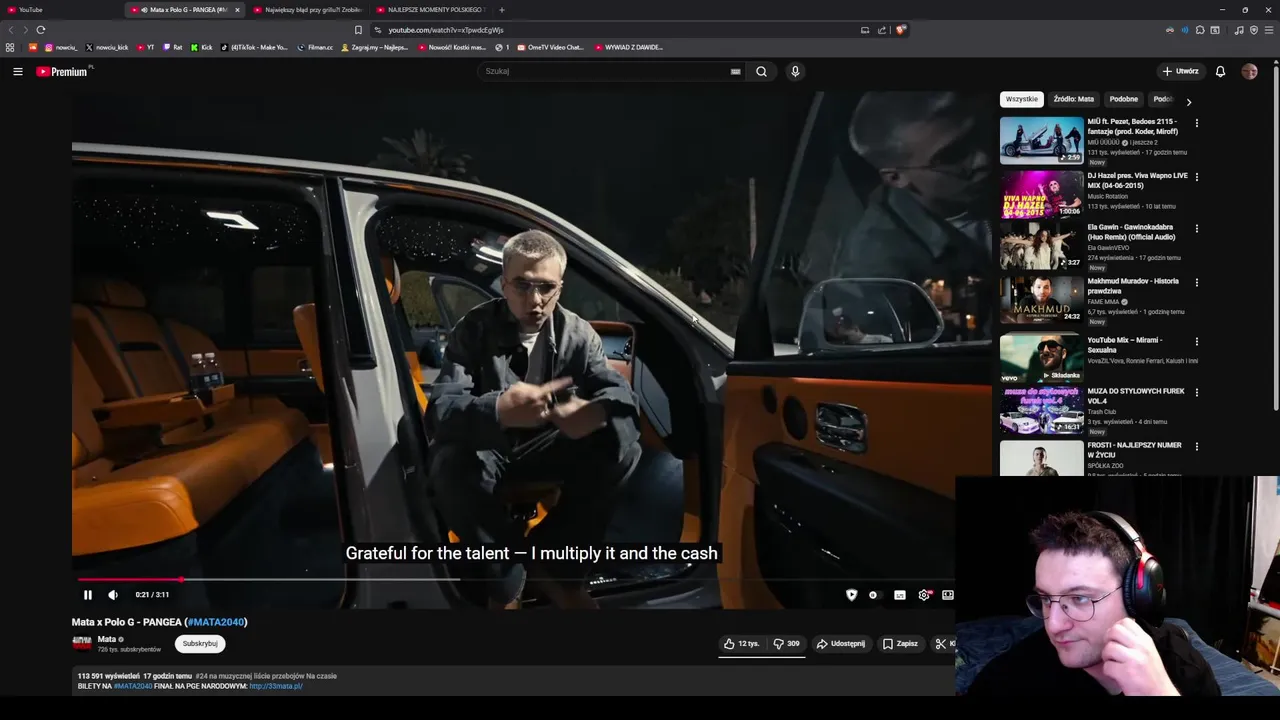The width and height of the screenshot is (1280, 720).
Task: Open apps grid in bookmarks bar
Action: coord(10,47)
